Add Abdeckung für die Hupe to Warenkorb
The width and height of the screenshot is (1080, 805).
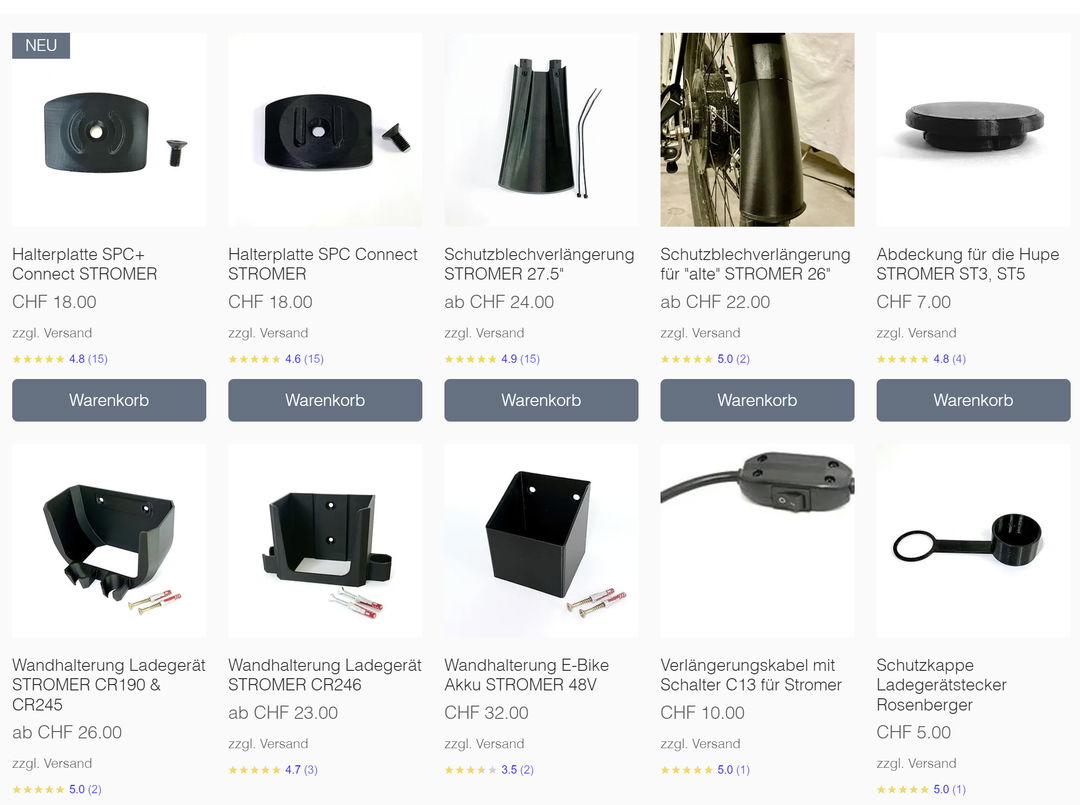pyautogui.click(x=973, y=400)
